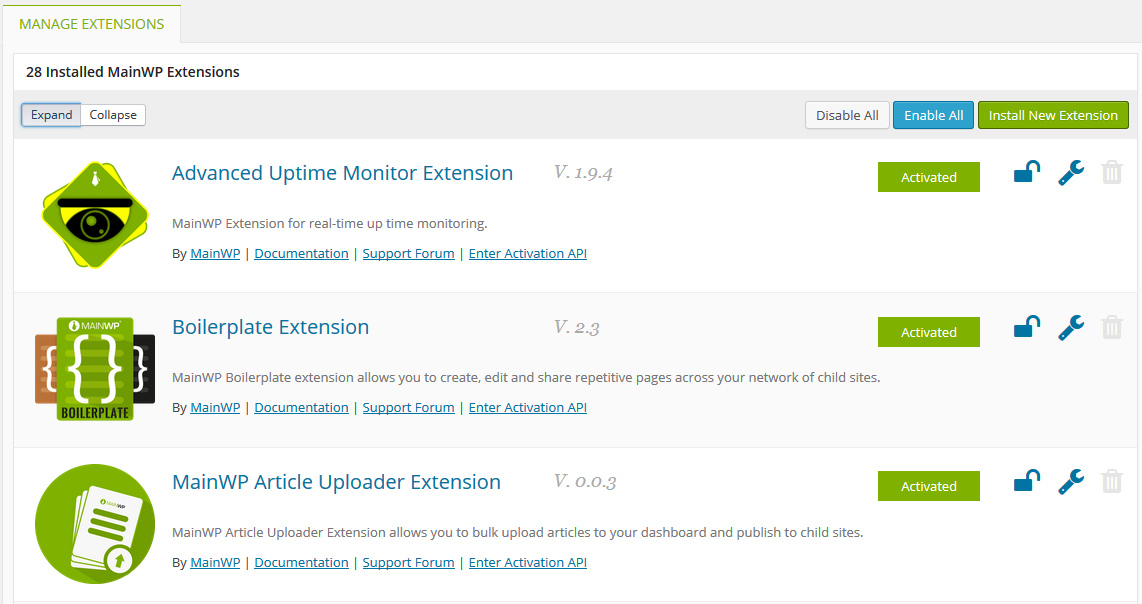Open wrench settings for Article Uploader Extension
Viewport: 1142px width, 604px height.
[x=1071, y=482]
